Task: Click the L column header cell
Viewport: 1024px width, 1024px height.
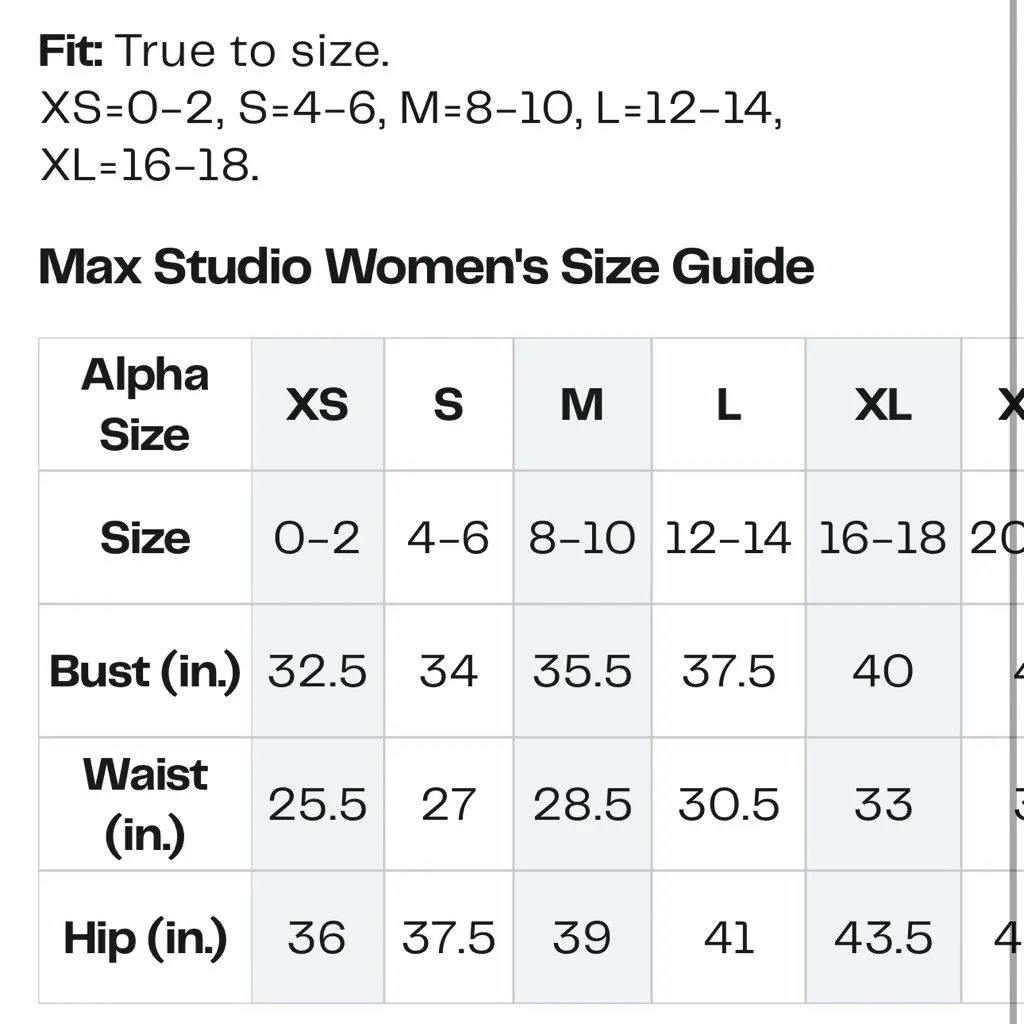Action: pos(728,405)
